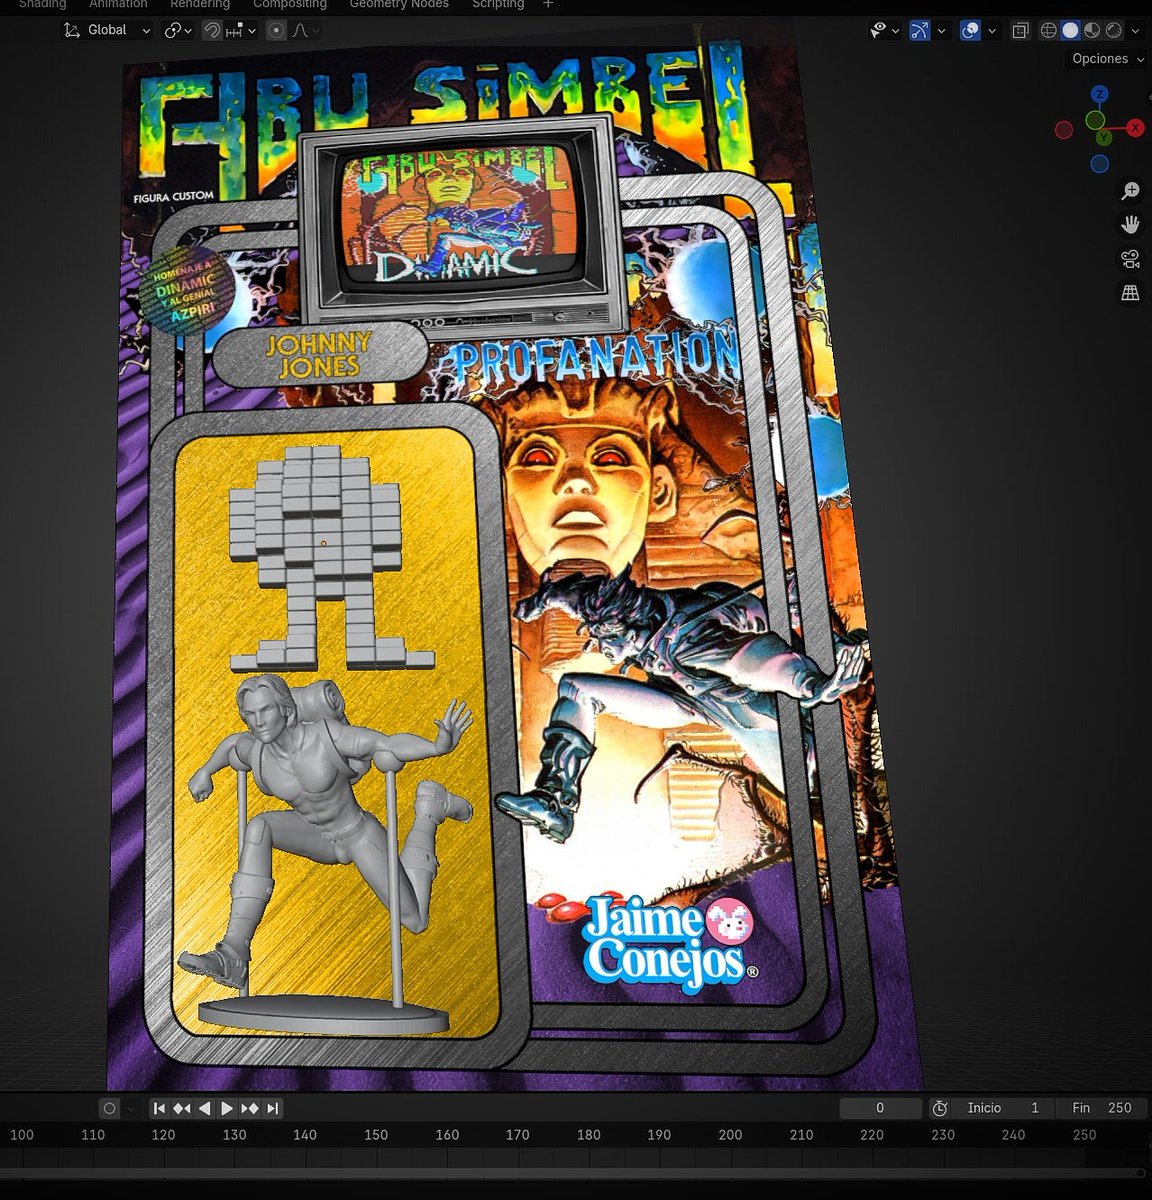This screenshot has height=1200, width=1152.
Task: Open the Shading workspace tab
Action: coord(43,4)
